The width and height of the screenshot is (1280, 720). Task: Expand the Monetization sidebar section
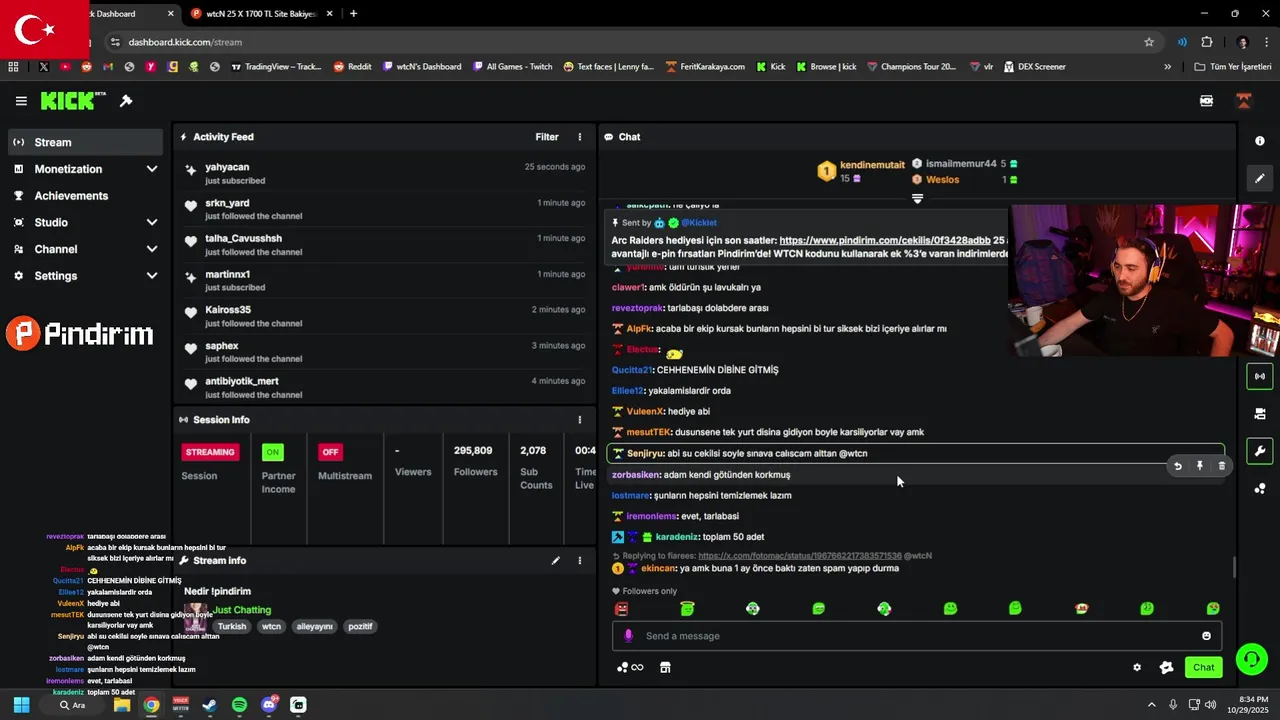click(85, 169)
